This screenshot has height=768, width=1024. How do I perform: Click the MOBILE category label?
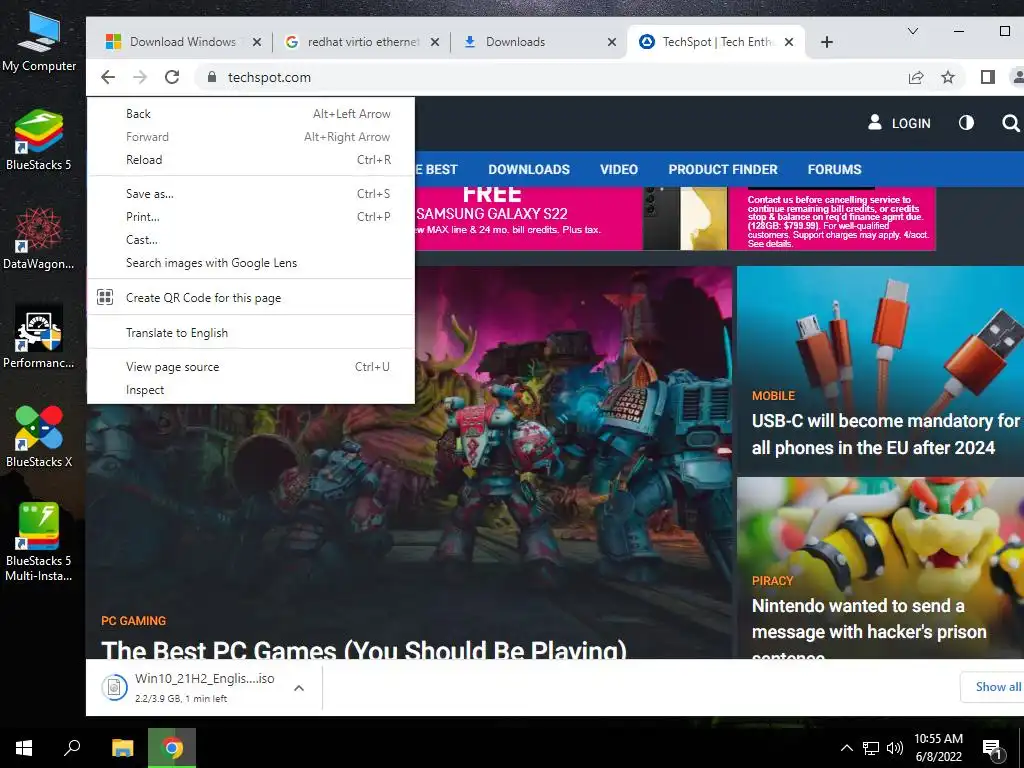[x=773, y=396]
